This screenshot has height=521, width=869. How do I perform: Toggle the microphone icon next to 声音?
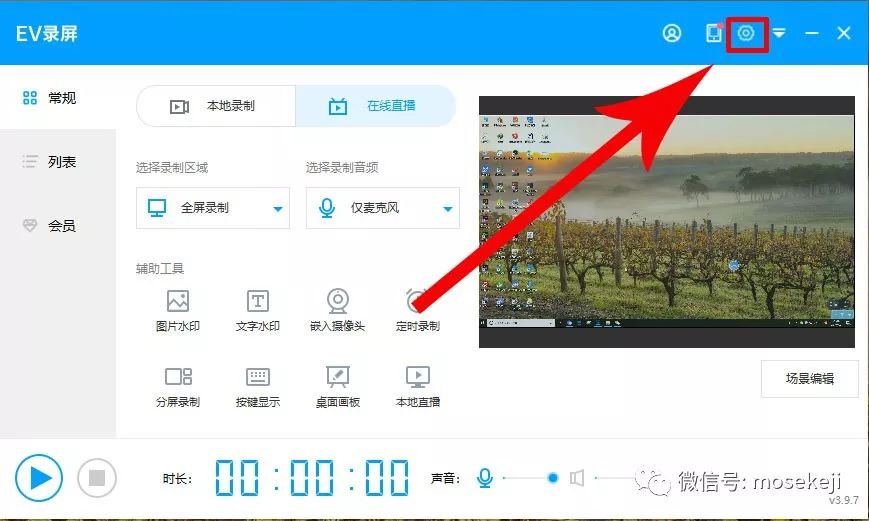(x=485, y=478)
